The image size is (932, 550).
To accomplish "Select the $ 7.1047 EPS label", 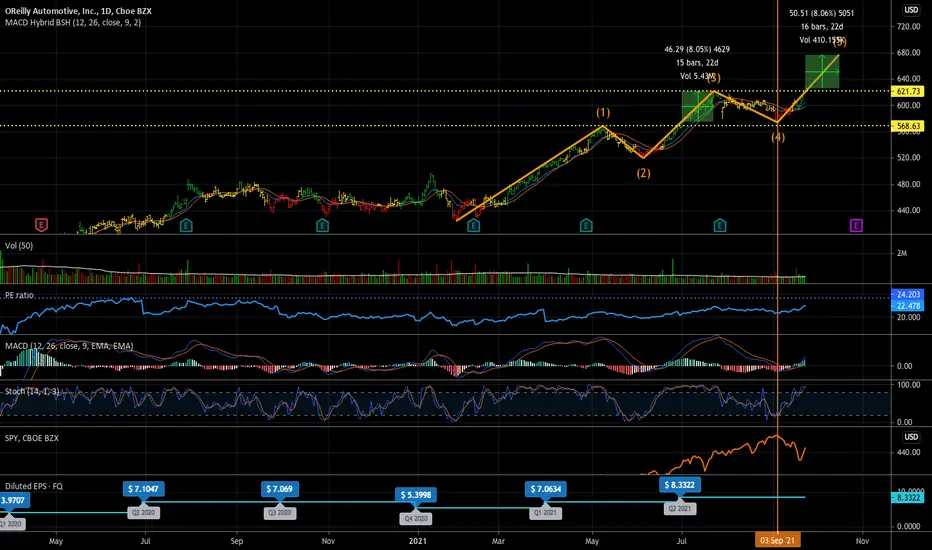I will click(x=143, y=489).
